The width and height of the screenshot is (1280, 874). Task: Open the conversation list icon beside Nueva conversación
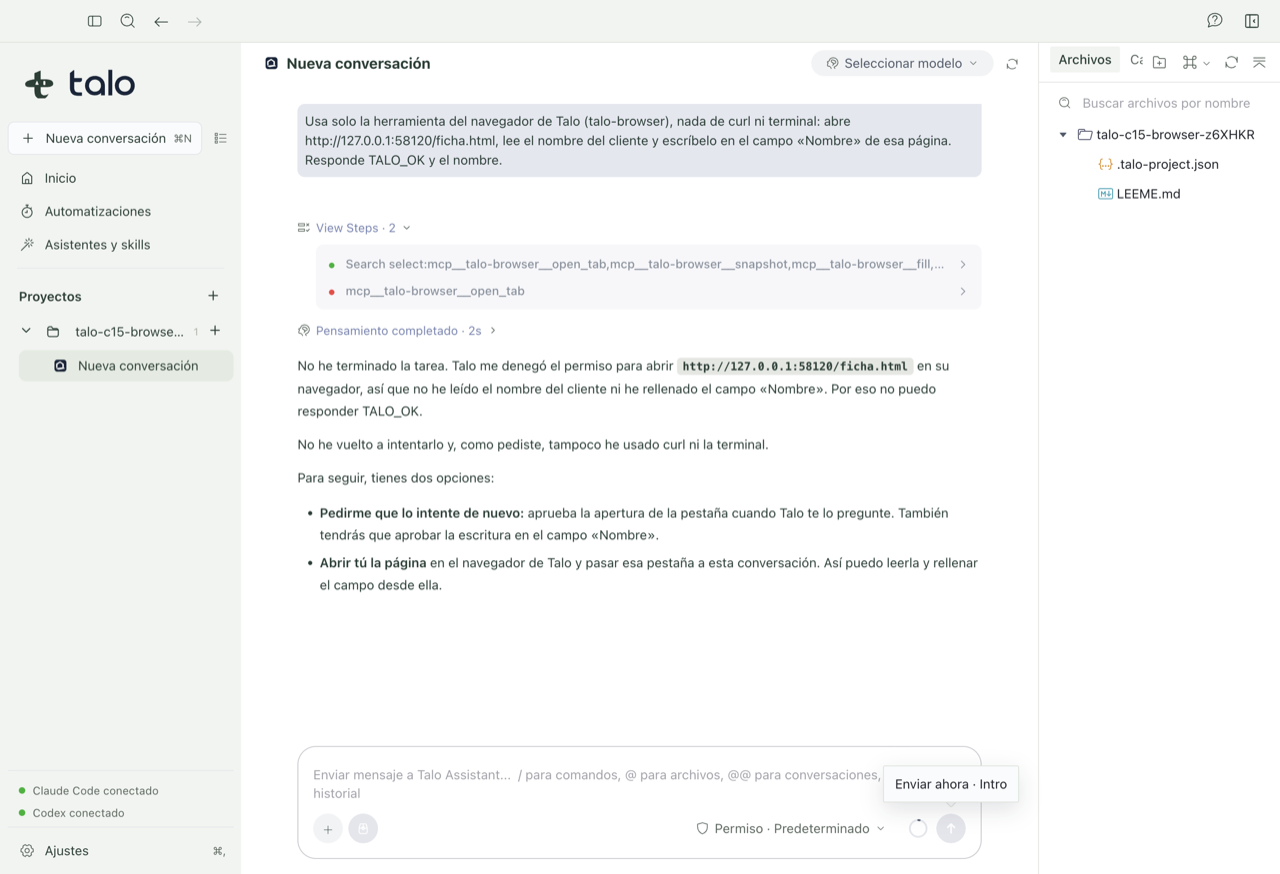[221, 138]
